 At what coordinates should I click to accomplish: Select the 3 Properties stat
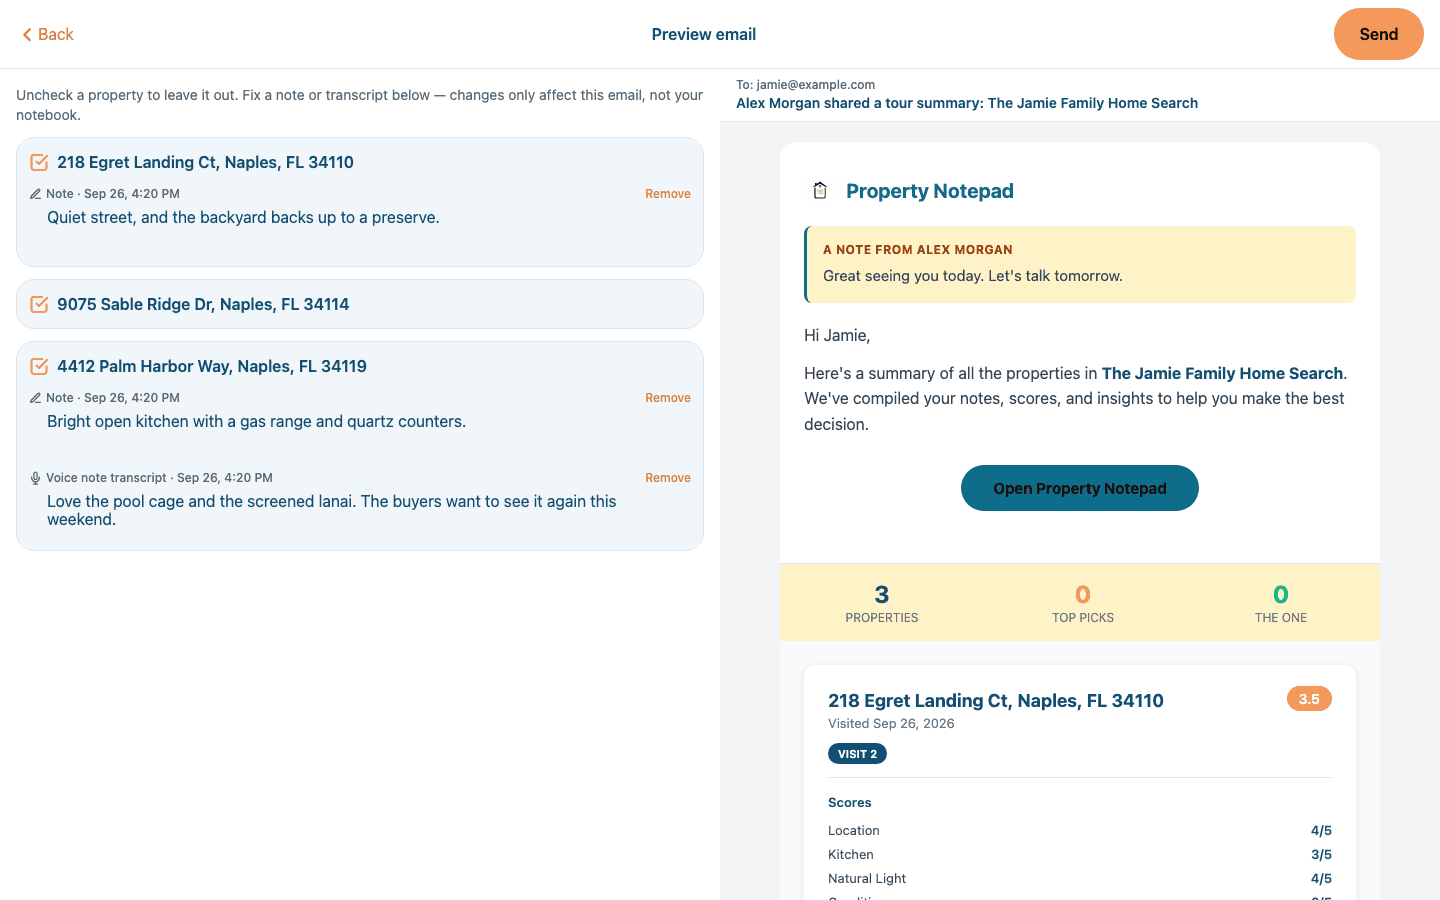(x=882, y=603)
